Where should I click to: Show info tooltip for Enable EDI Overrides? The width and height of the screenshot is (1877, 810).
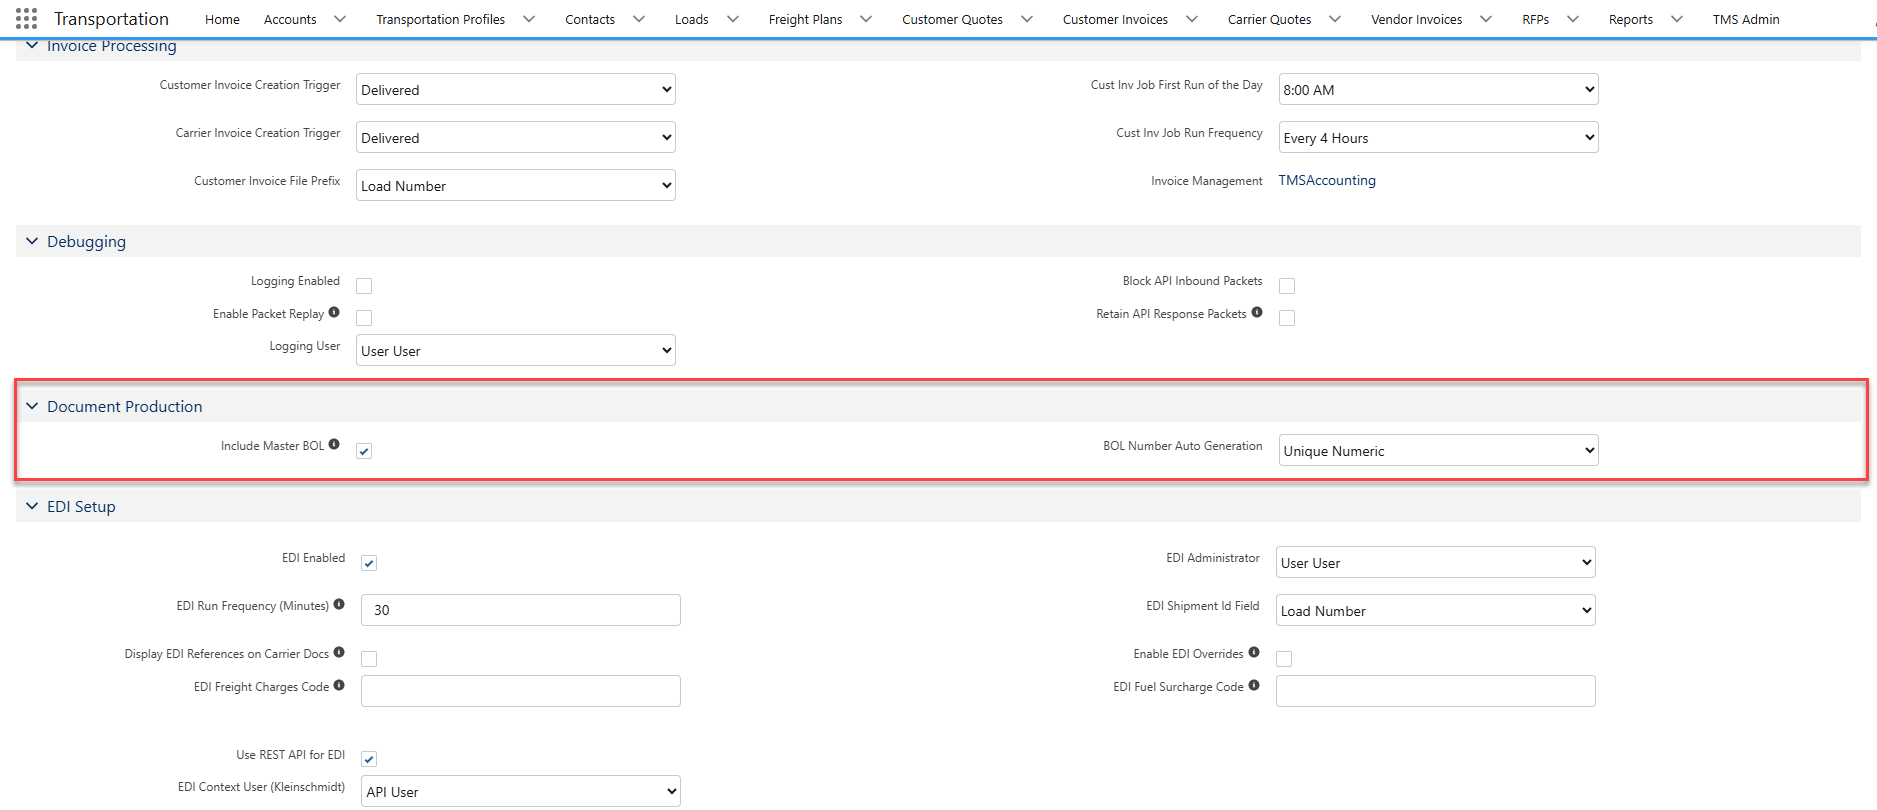pyautogui.click(x=1254, y=653)
